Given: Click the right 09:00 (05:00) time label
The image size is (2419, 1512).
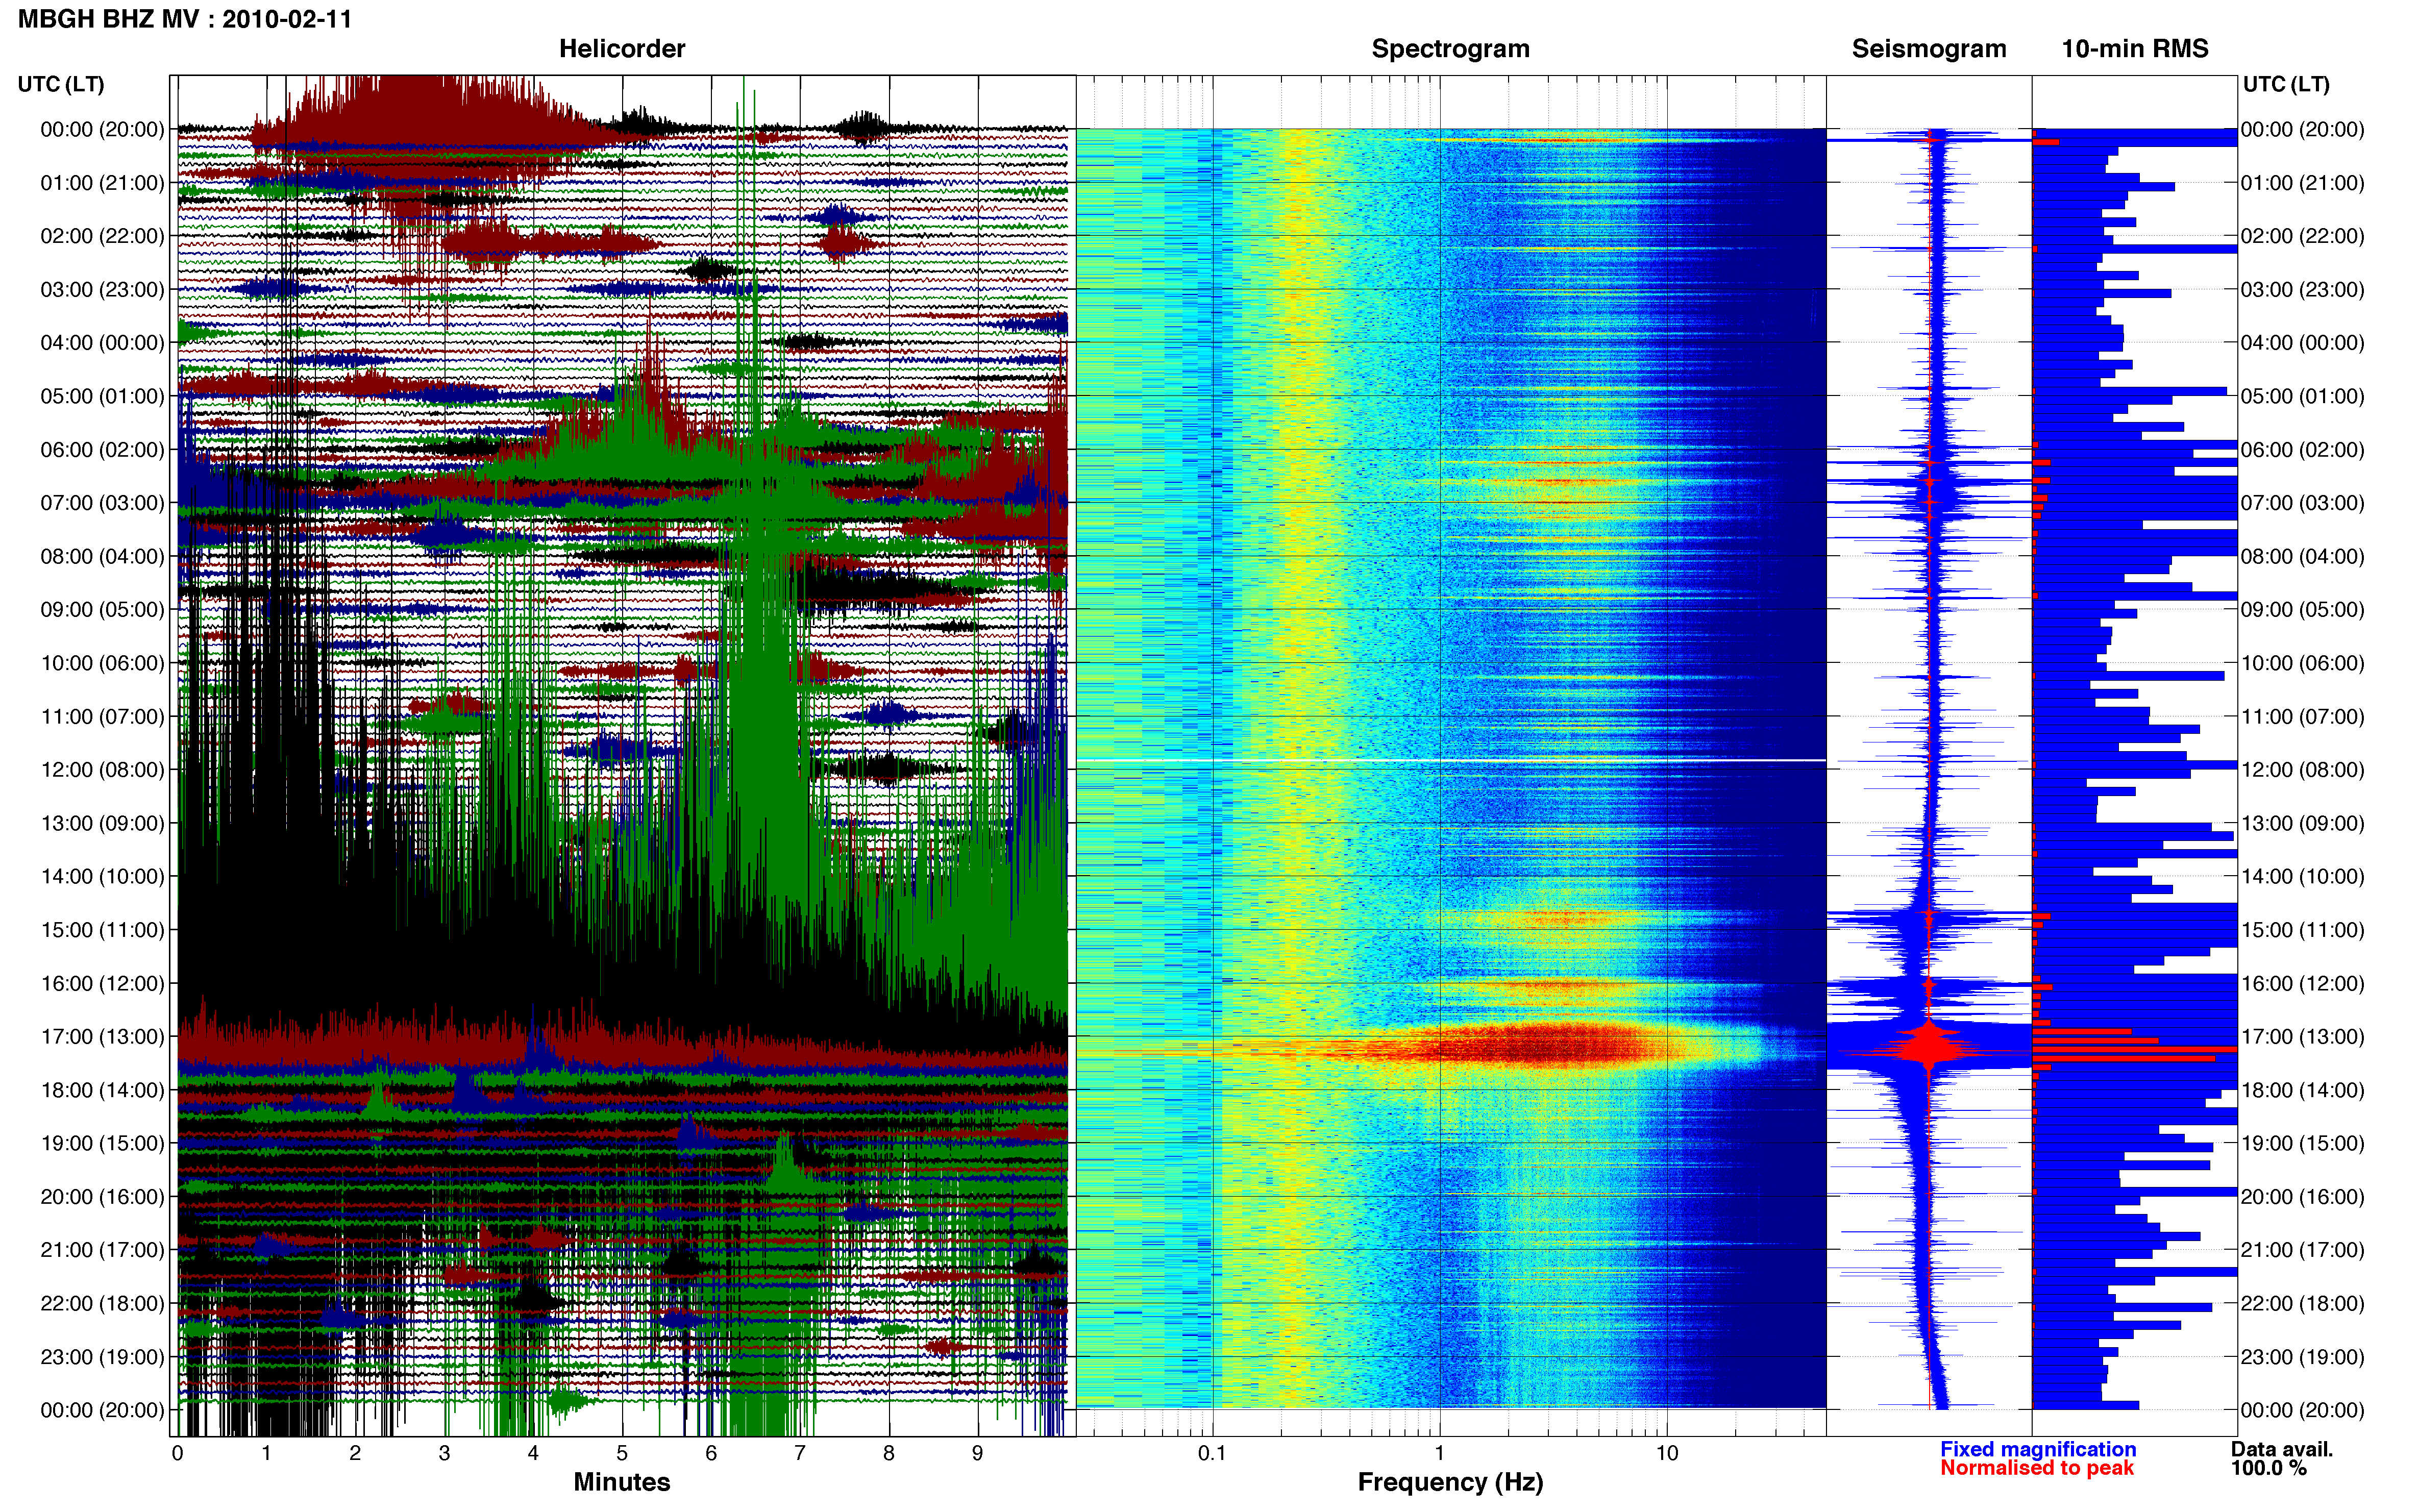Looking at the screenshot, I should [x=2302, y=610].
